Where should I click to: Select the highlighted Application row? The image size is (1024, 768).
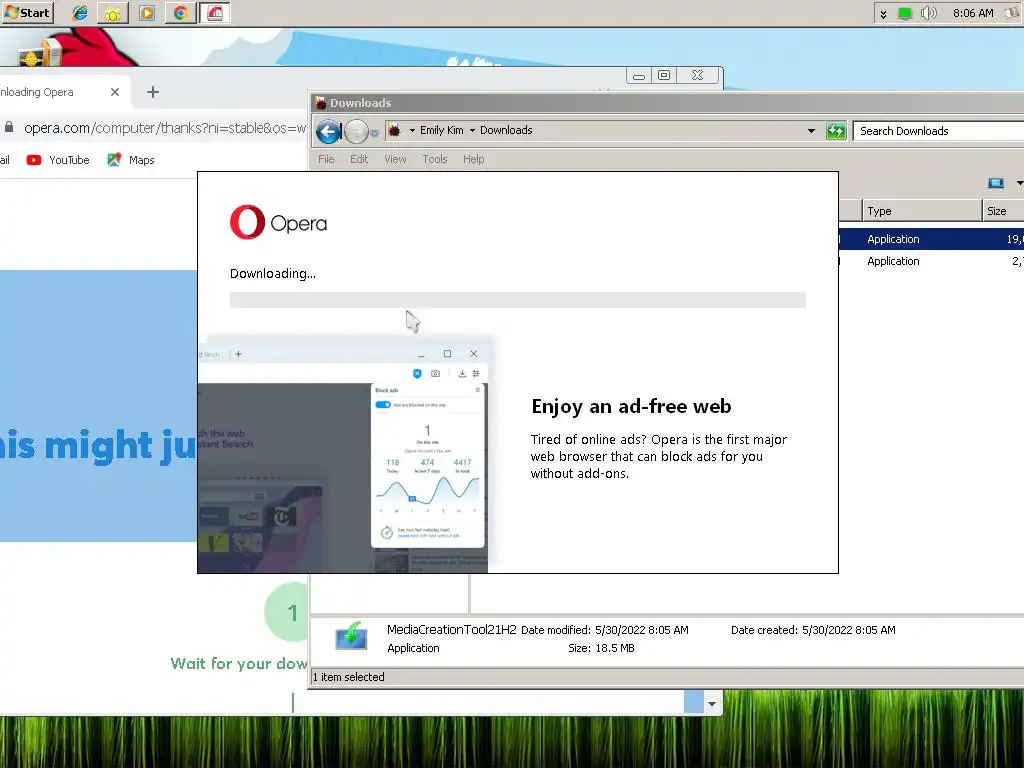pos(931,239)
